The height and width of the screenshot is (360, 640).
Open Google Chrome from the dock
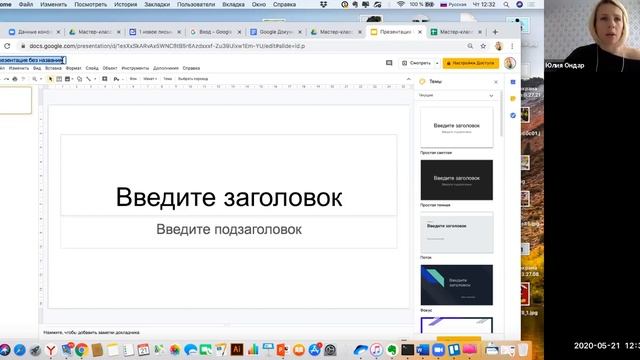[81, 350]
